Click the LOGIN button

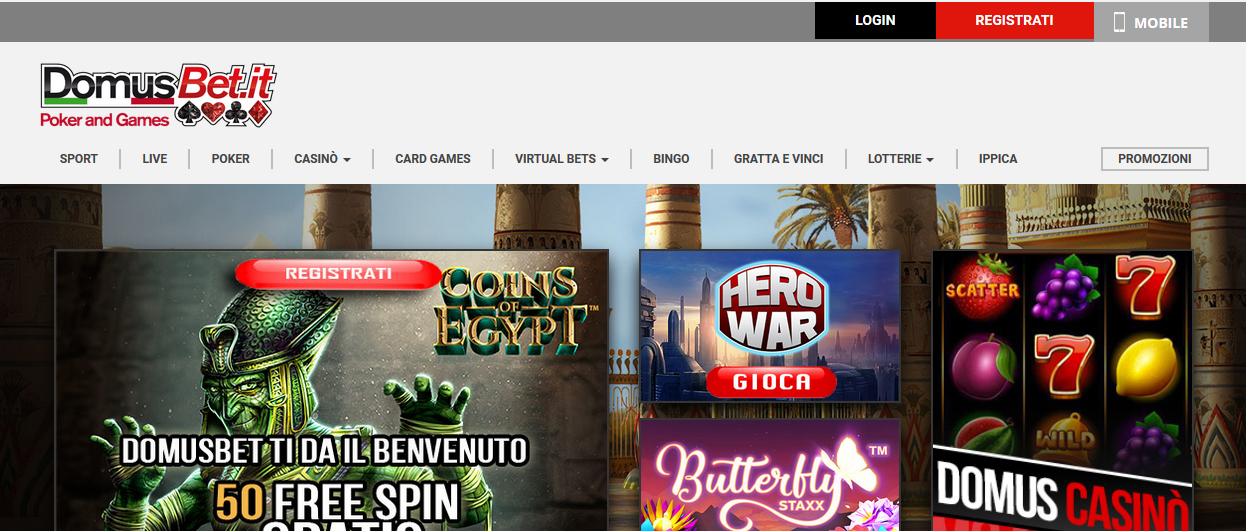click(875, 20)
